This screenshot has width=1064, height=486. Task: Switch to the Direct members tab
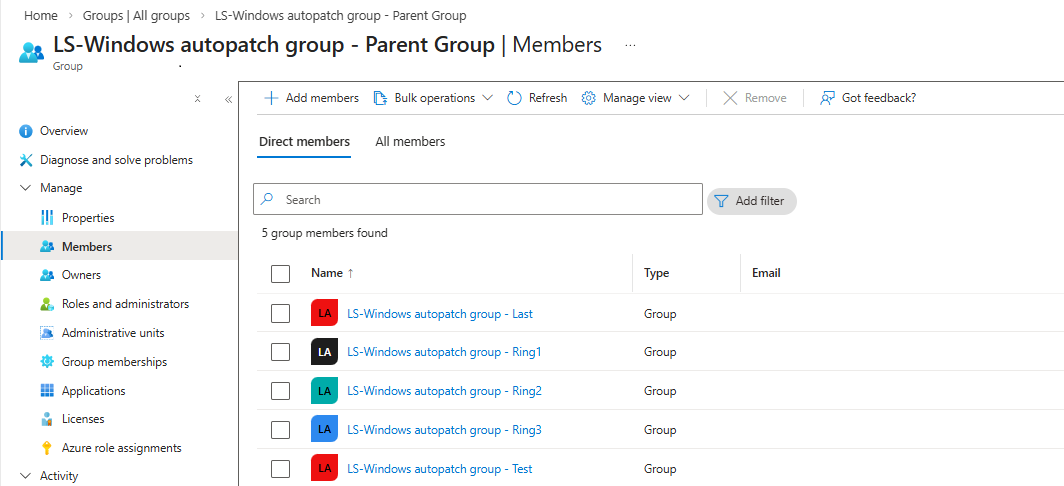(304, 142)
